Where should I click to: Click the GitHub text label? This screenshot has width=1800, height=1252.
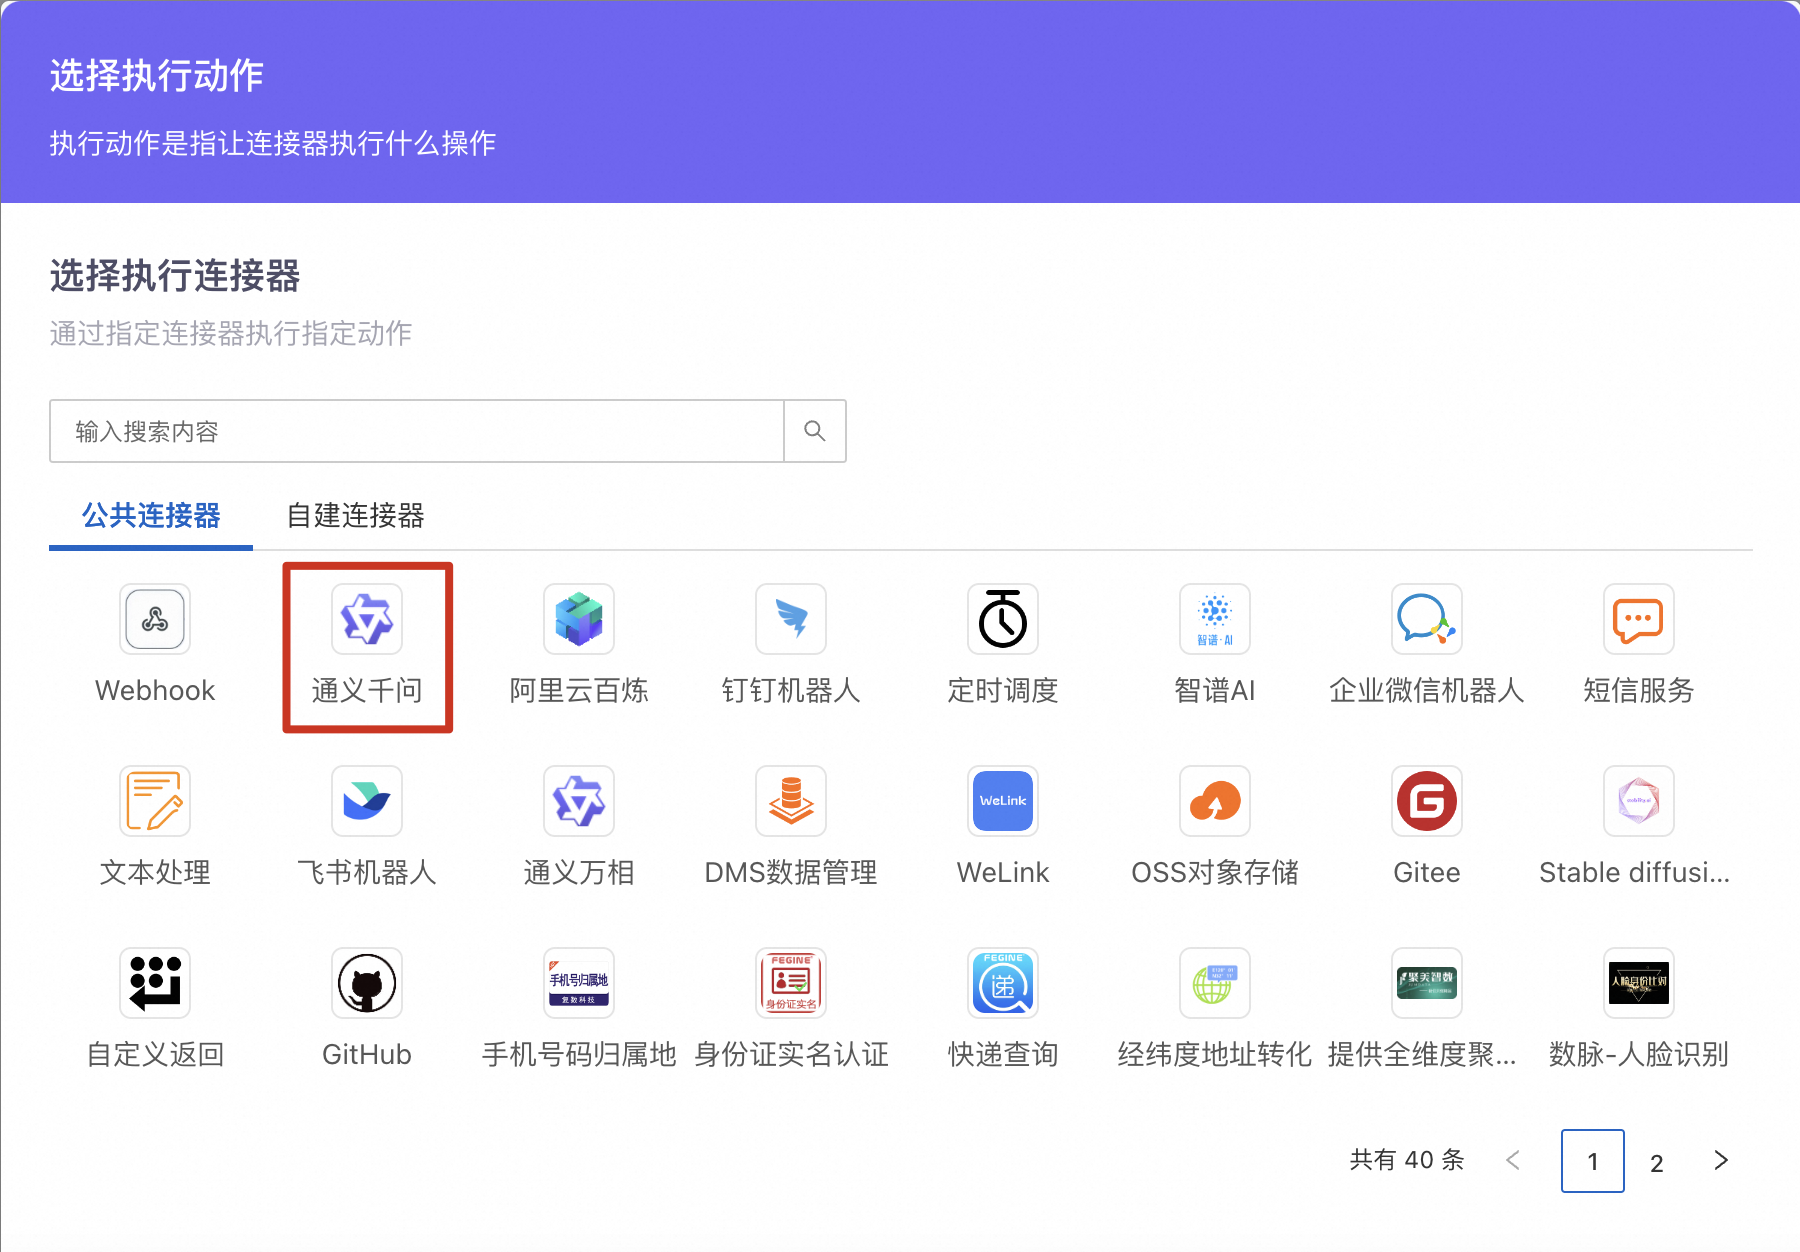(367, 1055)
